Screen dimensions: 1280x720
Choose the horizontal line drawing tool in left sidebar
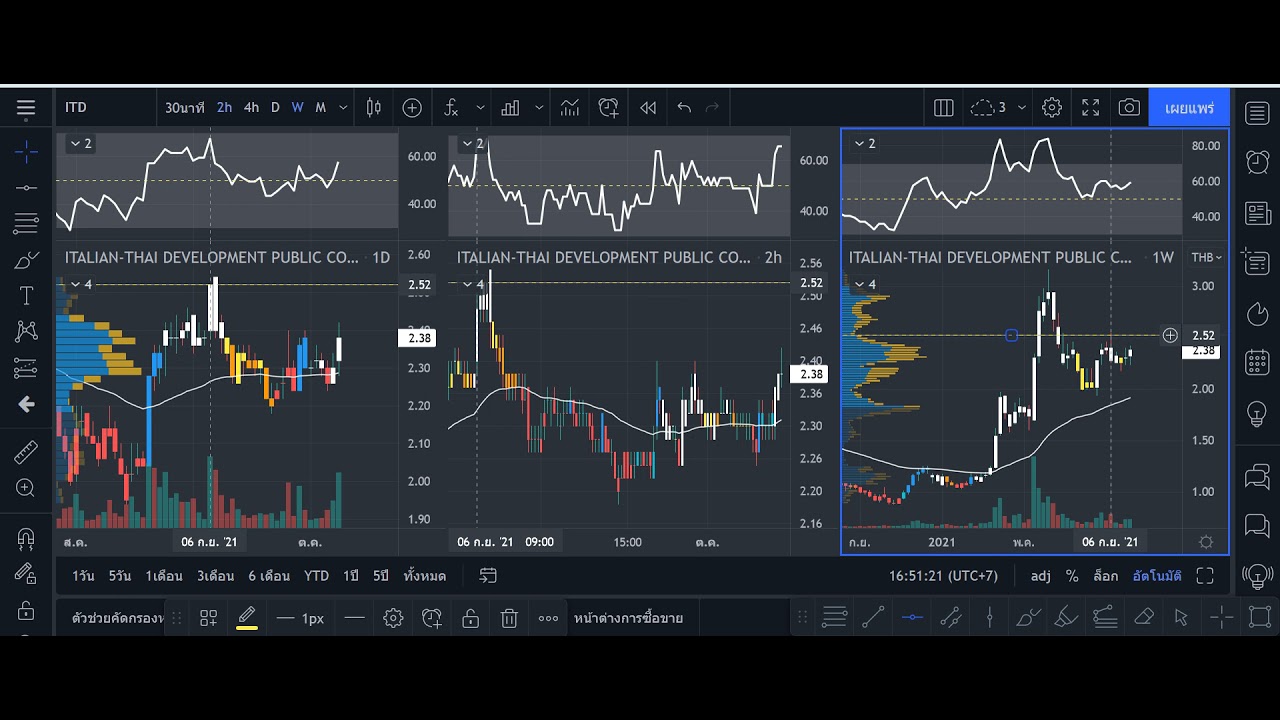(26, 187)
